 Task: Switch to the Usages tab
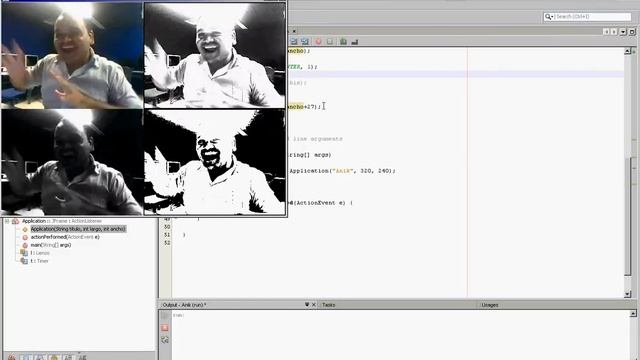tap(489, 305)
